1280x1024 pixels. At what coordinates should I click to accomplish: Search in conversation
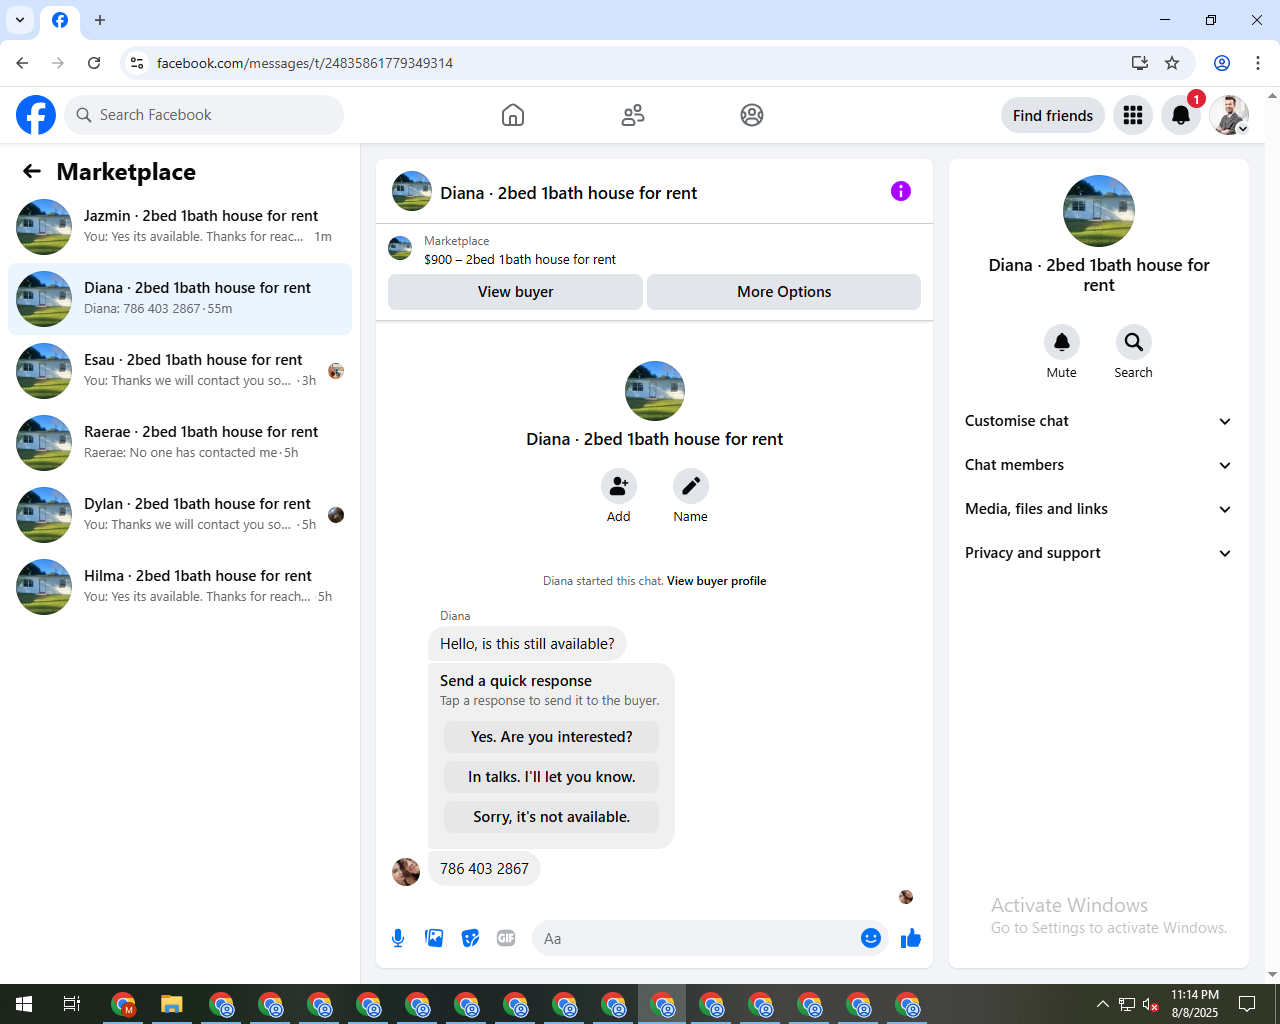tap(1134, 342)
